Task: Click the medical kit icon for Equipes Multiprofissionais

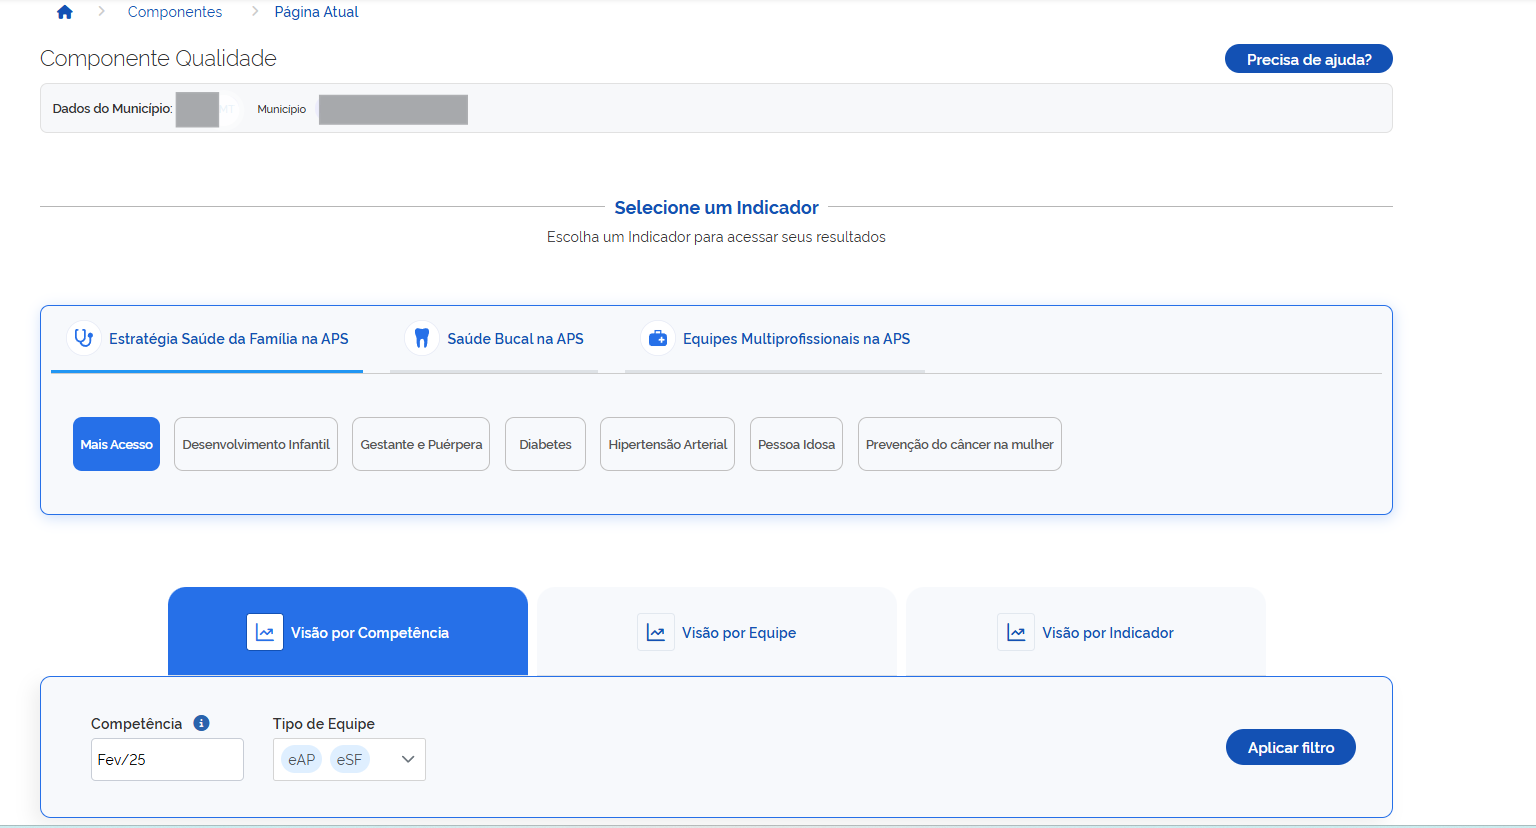Action: (x=658, y=338)
